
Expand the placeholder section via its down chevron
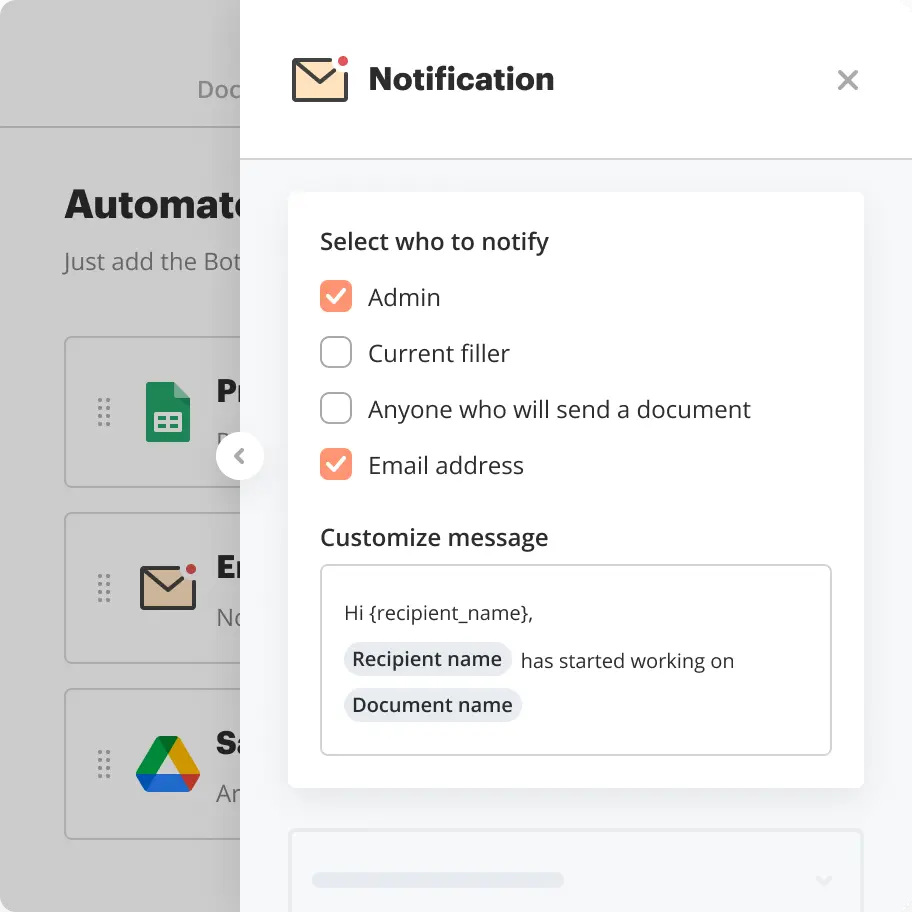(x=823, y=880)
